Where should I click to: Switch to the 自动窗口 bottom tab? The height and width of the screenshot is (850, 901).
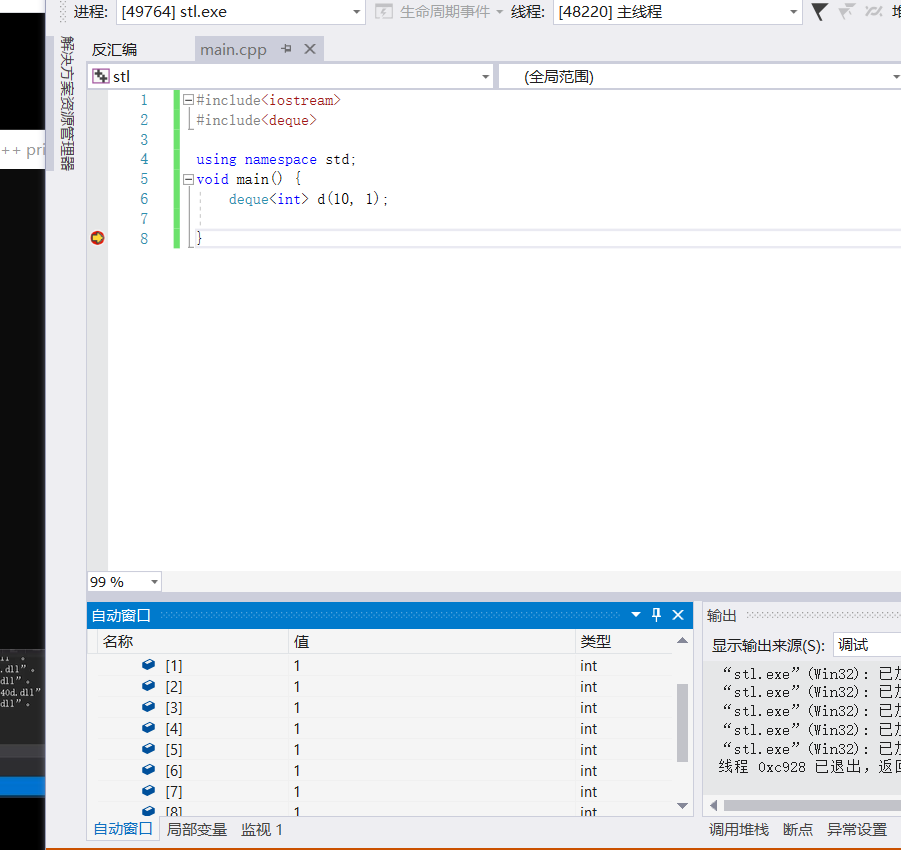pyautogui.click(x=122, y=829)
